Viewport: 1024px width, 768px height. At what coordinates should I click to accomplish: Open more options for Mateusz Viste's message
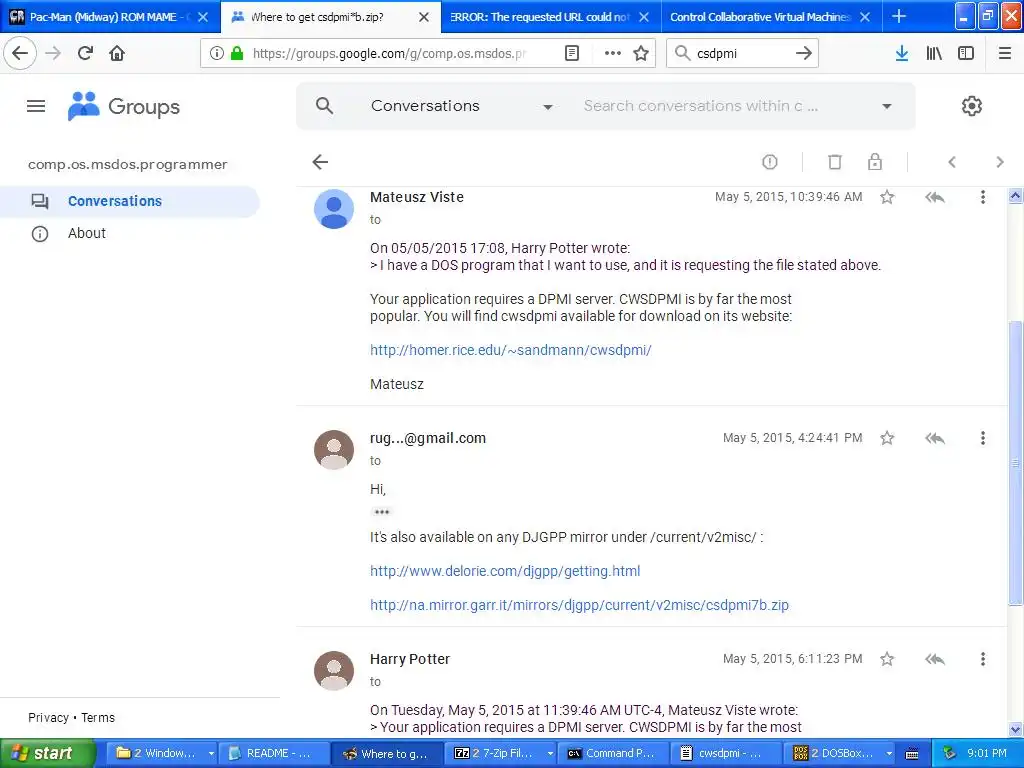983,197
